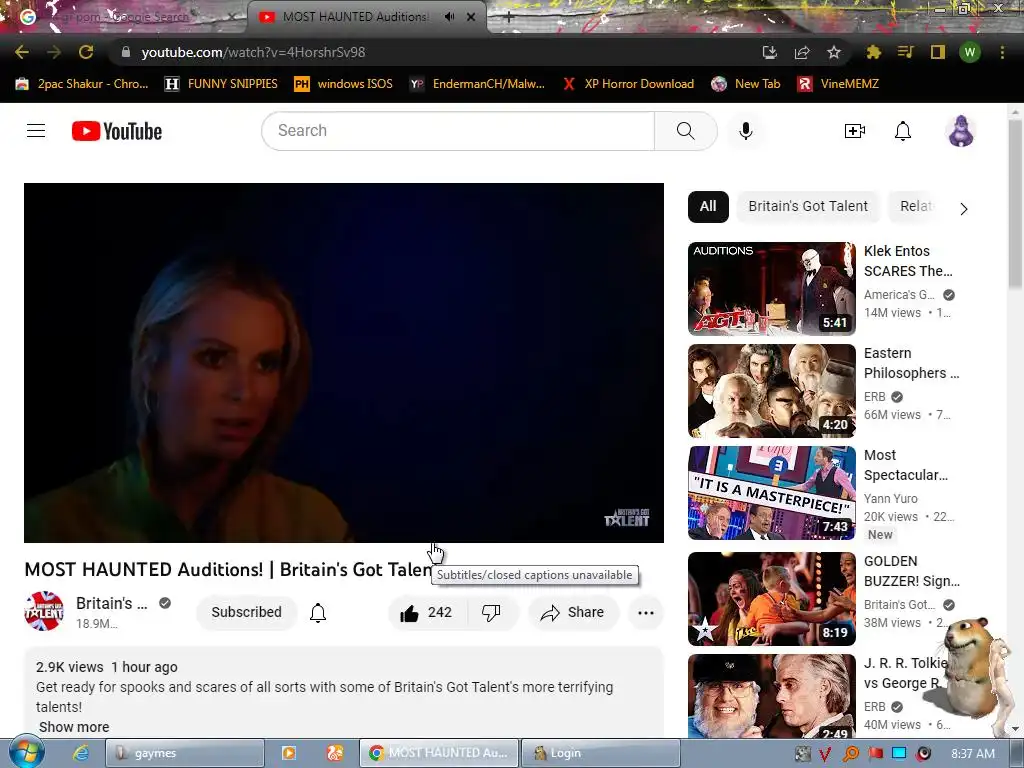The image size is (1024, 768).
Task: Toggle channel notification bell beside Subscribed
Action: coord(318,613)
